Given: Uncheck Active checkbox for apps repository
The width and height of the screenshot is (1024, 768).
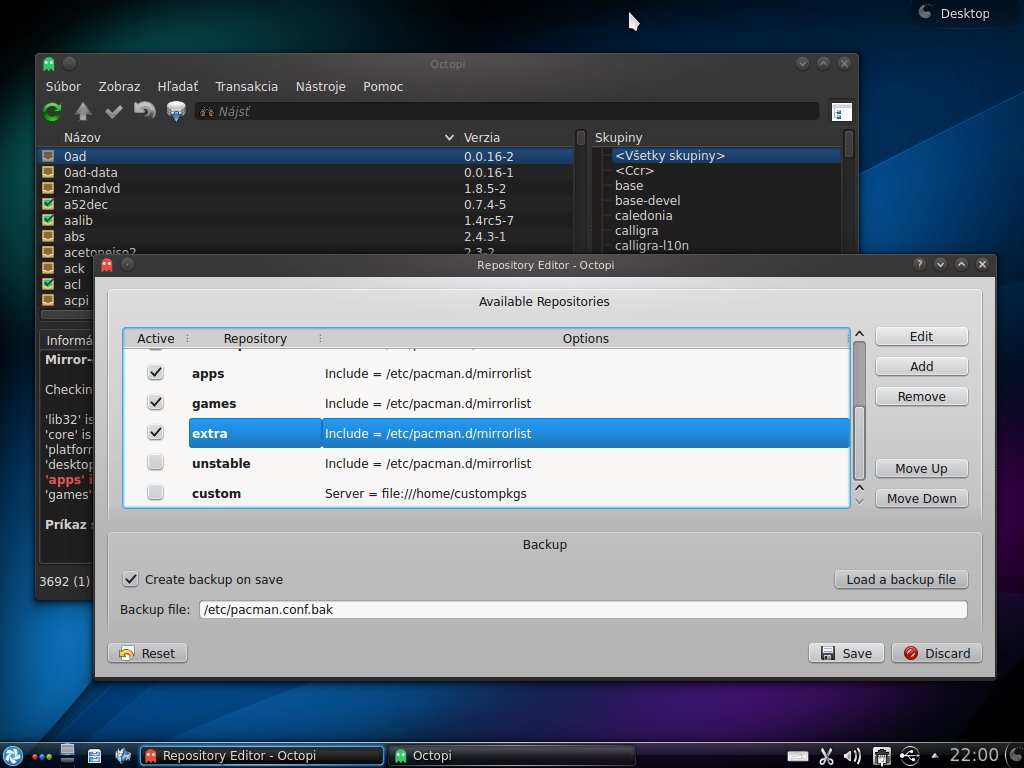Looking at the screenshot, I should click(x=155, y=373).
